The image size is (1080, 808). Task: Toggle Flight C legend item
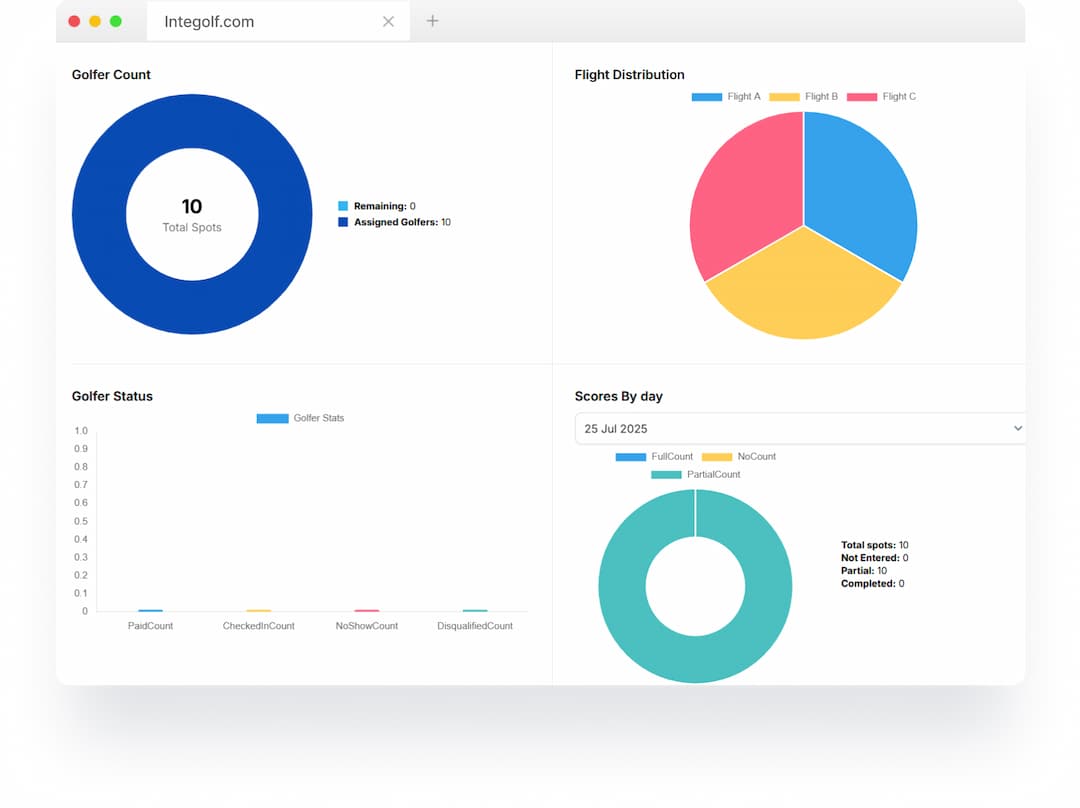881,97
